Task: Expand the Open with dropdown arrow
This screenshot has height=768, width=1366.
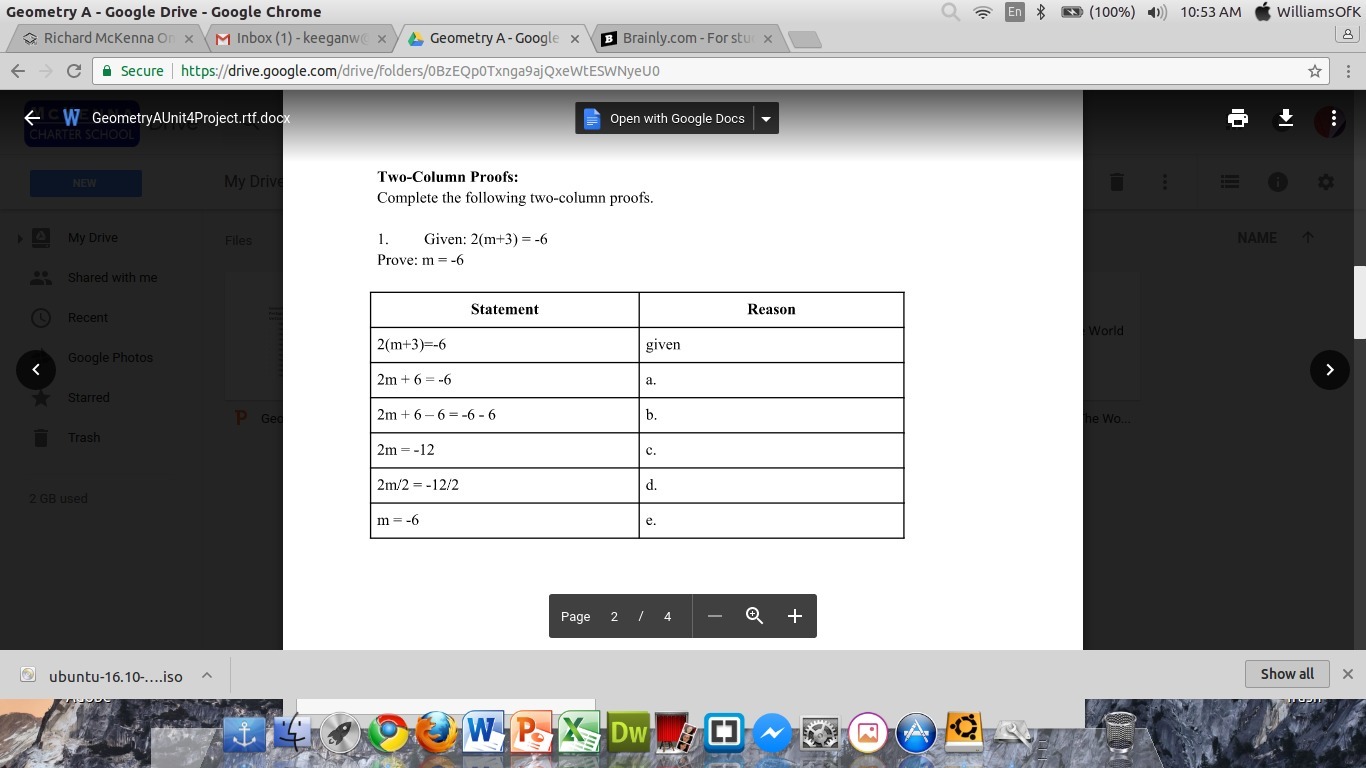Action: 766,118
